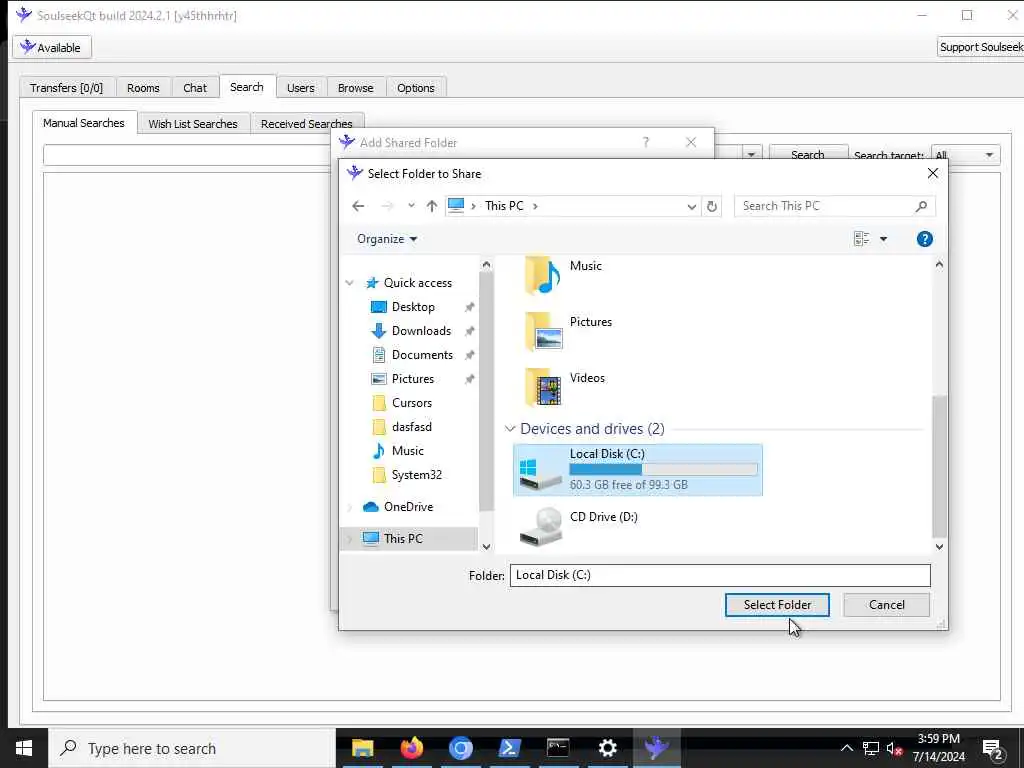
Task: Switch to the Chat tab
Action: pos(195,88)
